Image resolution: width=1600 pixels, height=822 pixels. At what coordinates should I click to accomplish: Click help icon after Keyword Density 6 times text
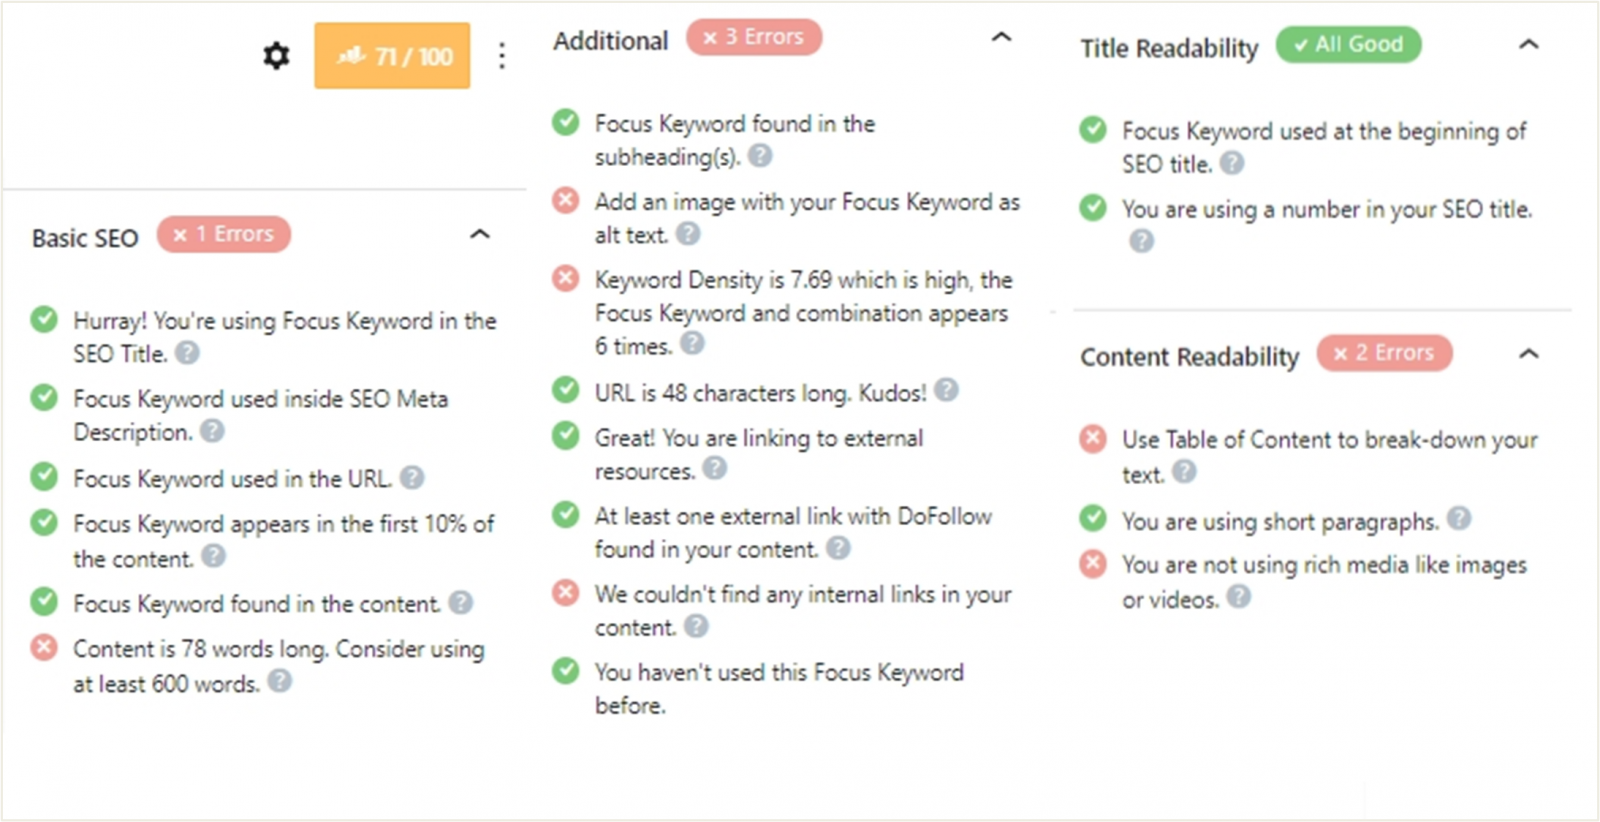tap(692, 343)
